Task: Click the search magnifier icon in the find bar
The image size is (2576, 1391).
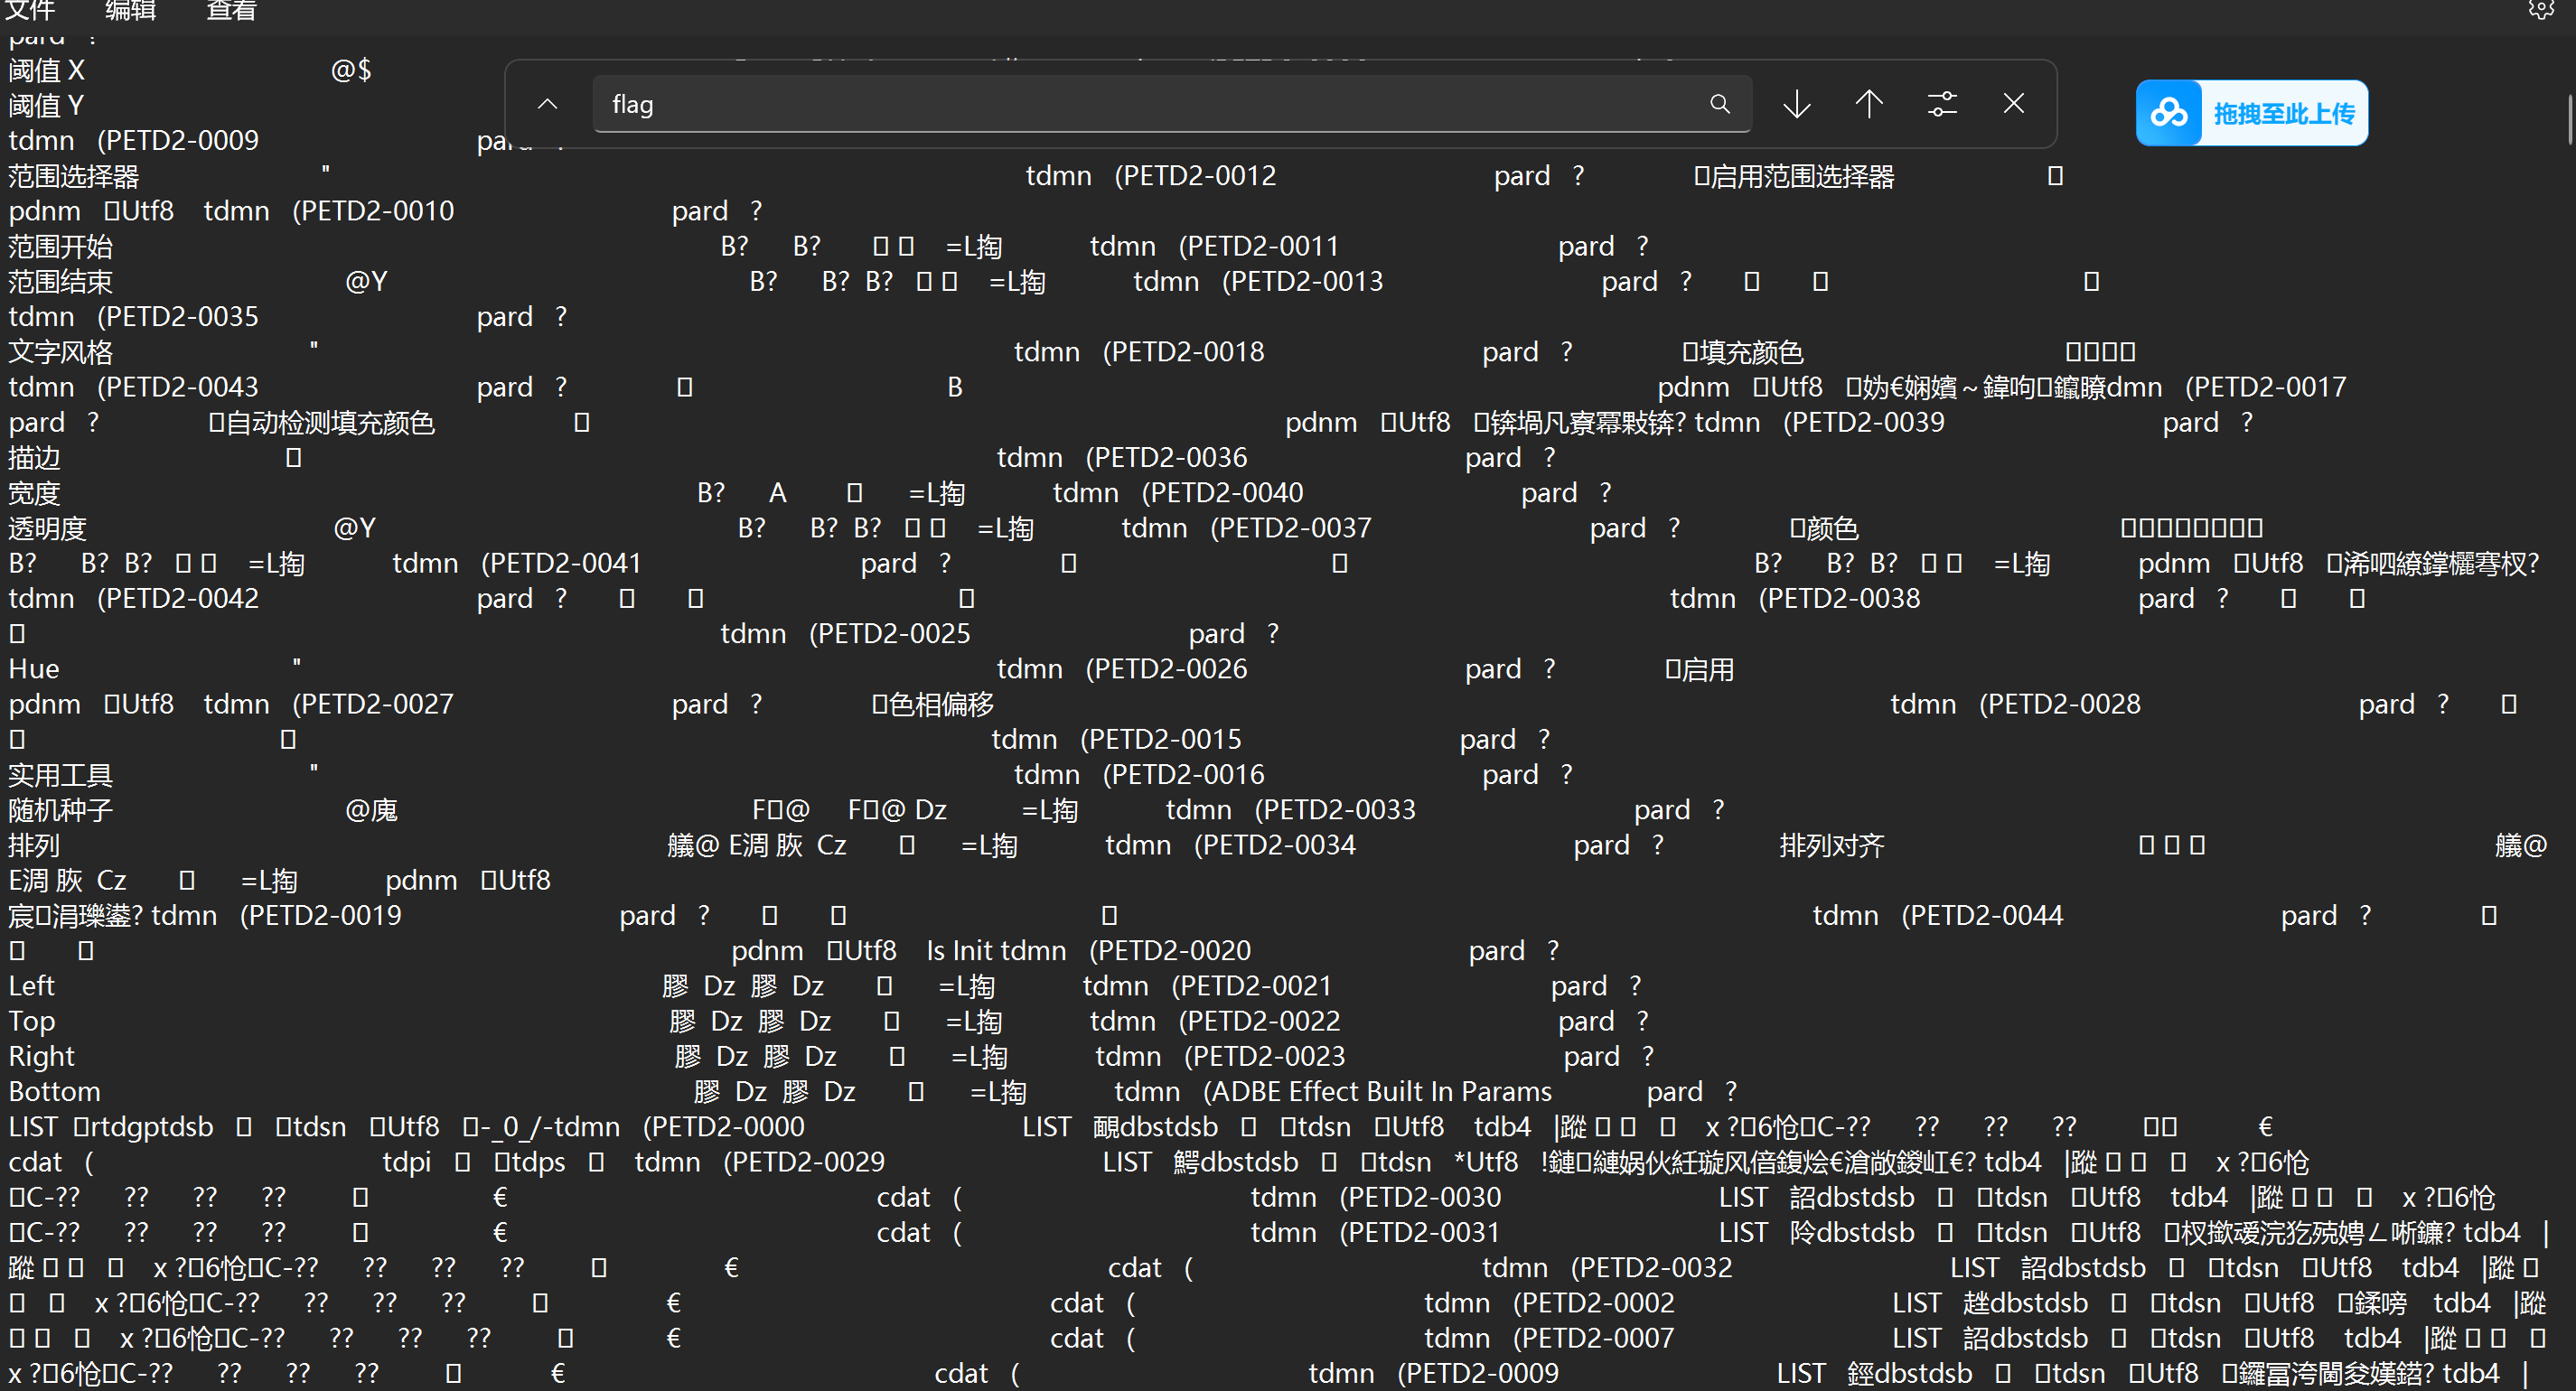Action: click(x=1720, y=104)
